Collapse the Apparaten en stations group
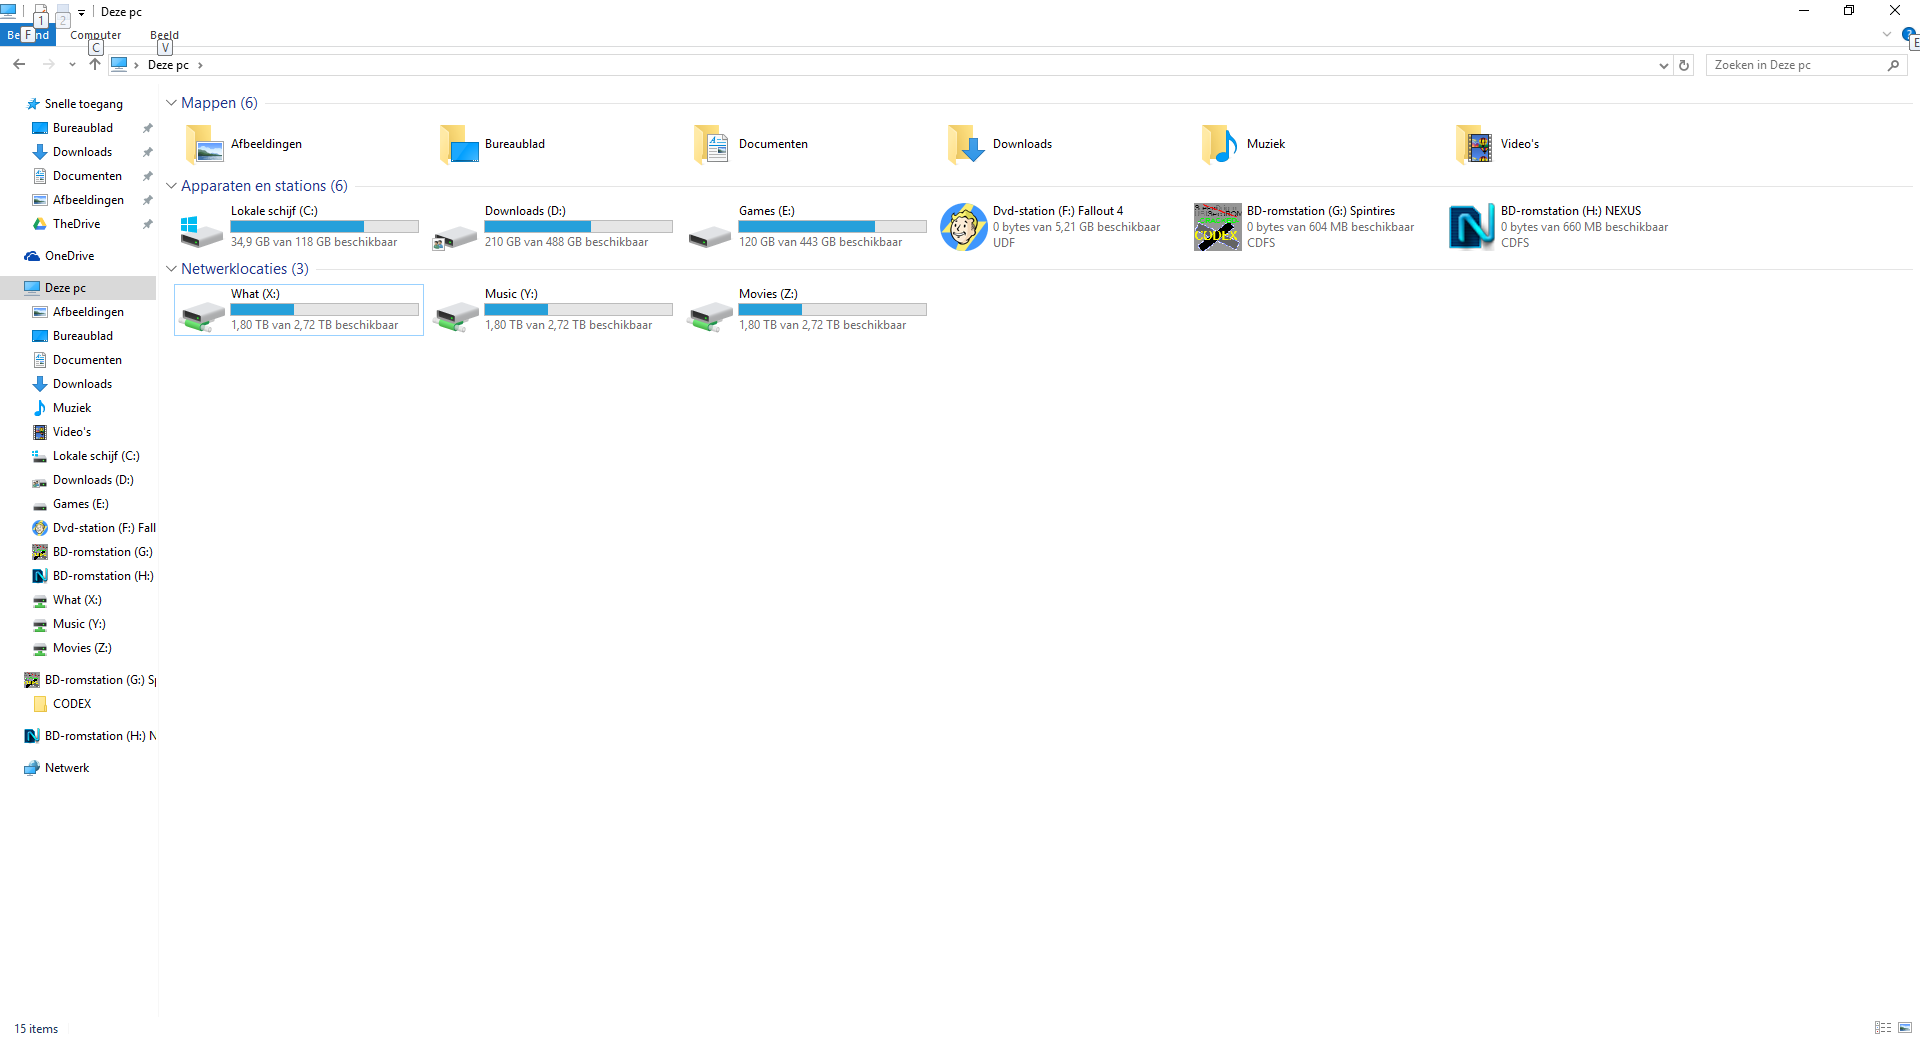Viewport: 1920px width, 1040px height. 171,186
